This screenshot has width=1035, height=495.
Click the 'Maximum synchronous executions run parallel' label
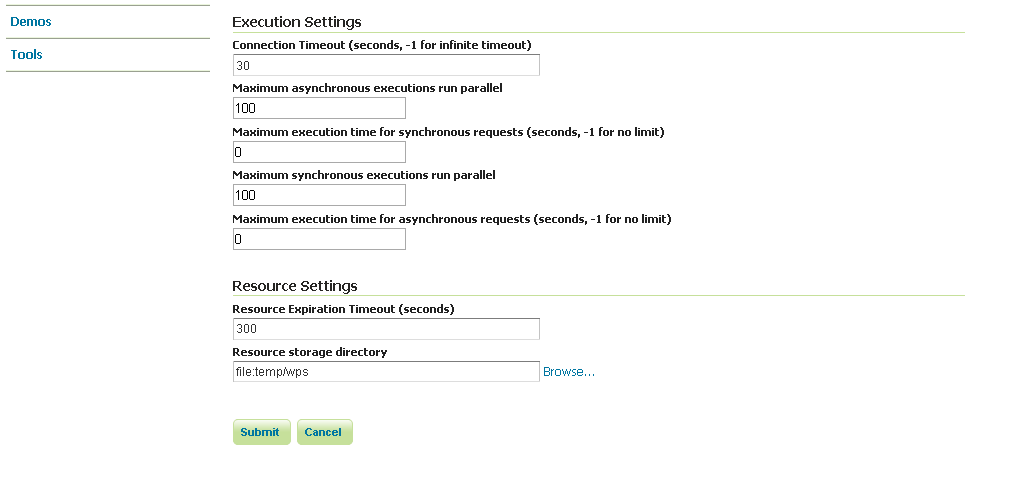click(364, 175)
